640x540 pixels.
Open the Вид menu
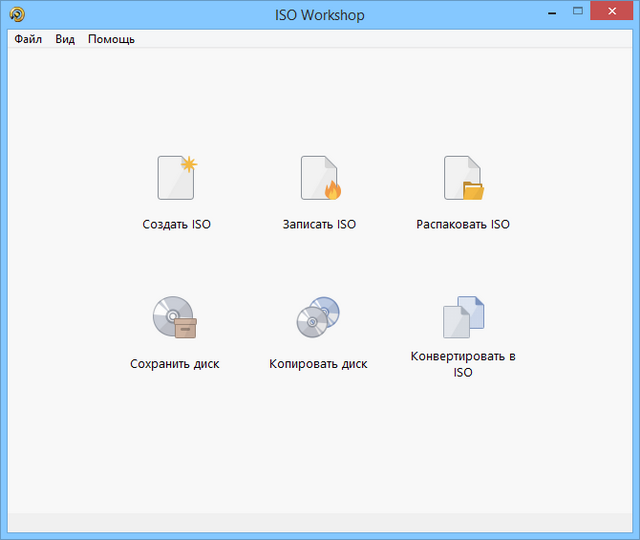[x=65, y=39]
